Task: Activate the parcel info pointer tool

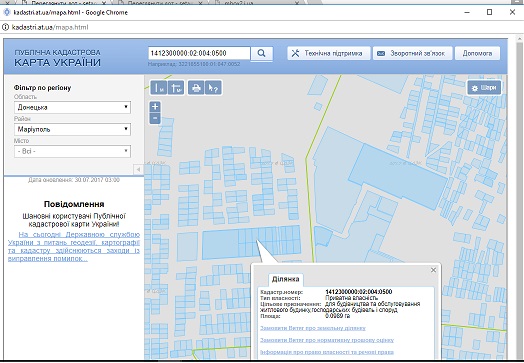Action: [x=213, y=88]
